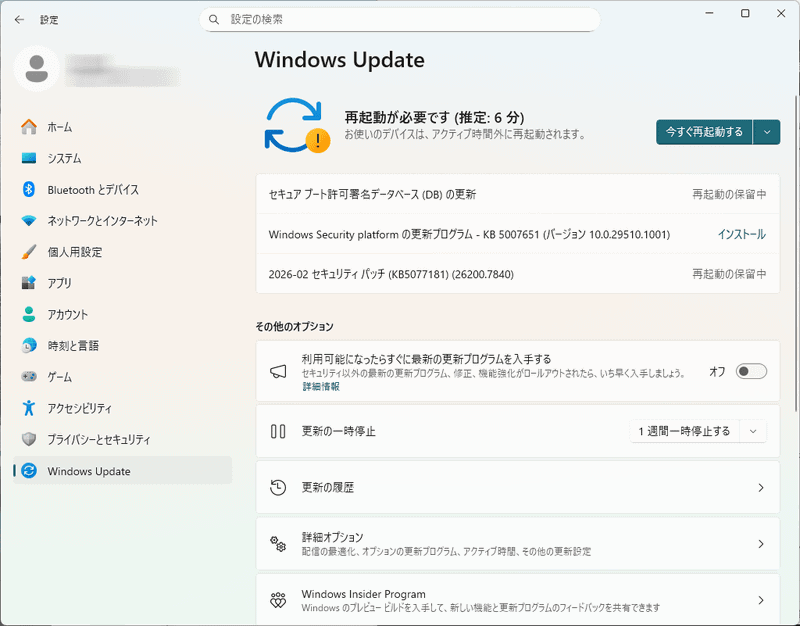This screenshot has width=800, height=626.
Task: Go to ホーム in sidebar
Action: [122, 127]
